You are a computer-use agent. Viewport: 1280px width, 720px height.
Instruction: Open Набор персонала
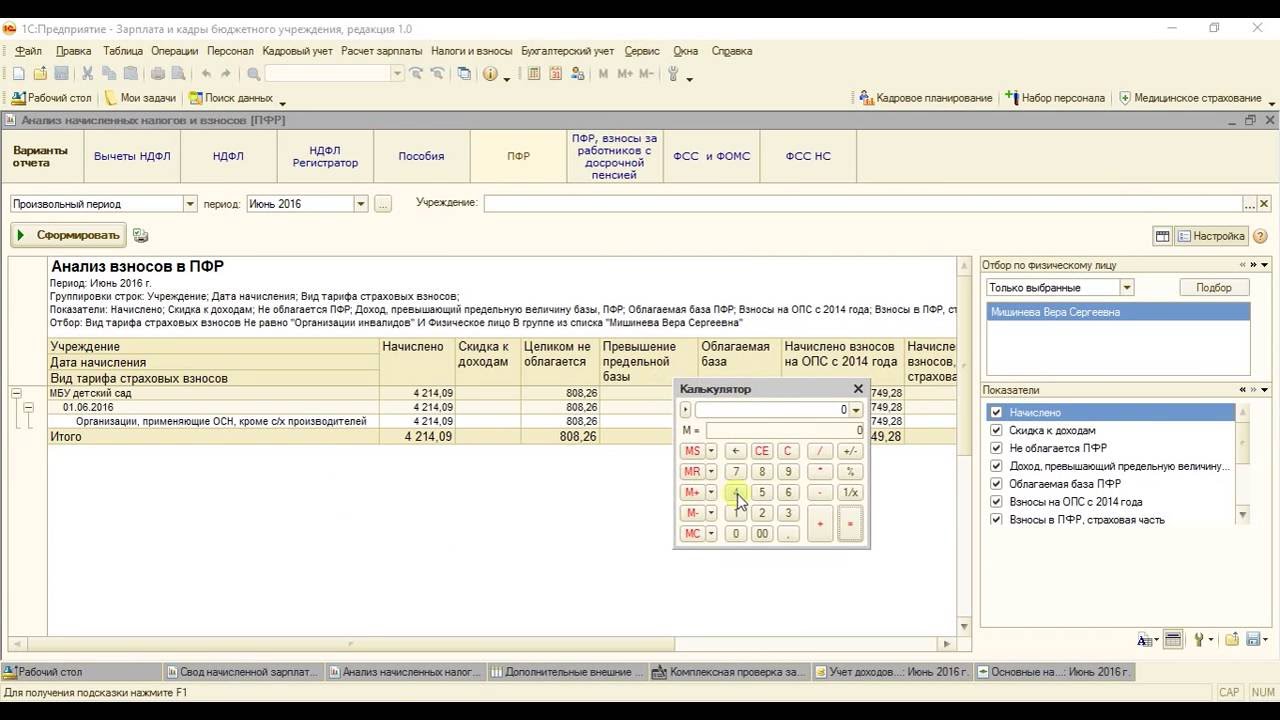tap(1054, 98)
